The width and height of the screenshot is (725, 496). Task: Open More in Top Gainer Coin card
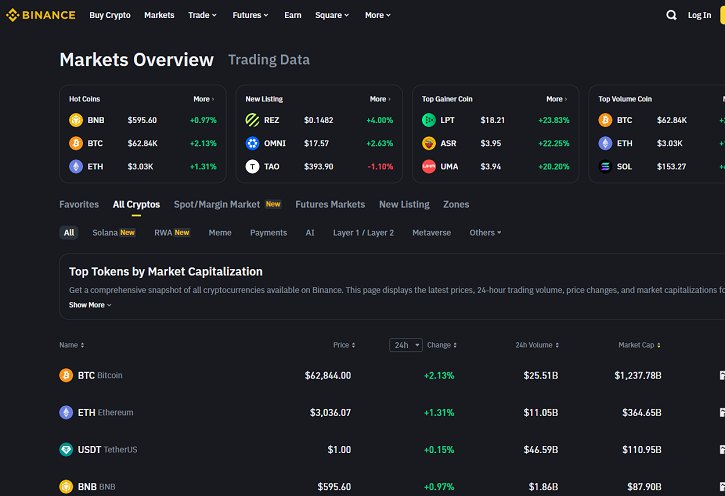point(556,99)
